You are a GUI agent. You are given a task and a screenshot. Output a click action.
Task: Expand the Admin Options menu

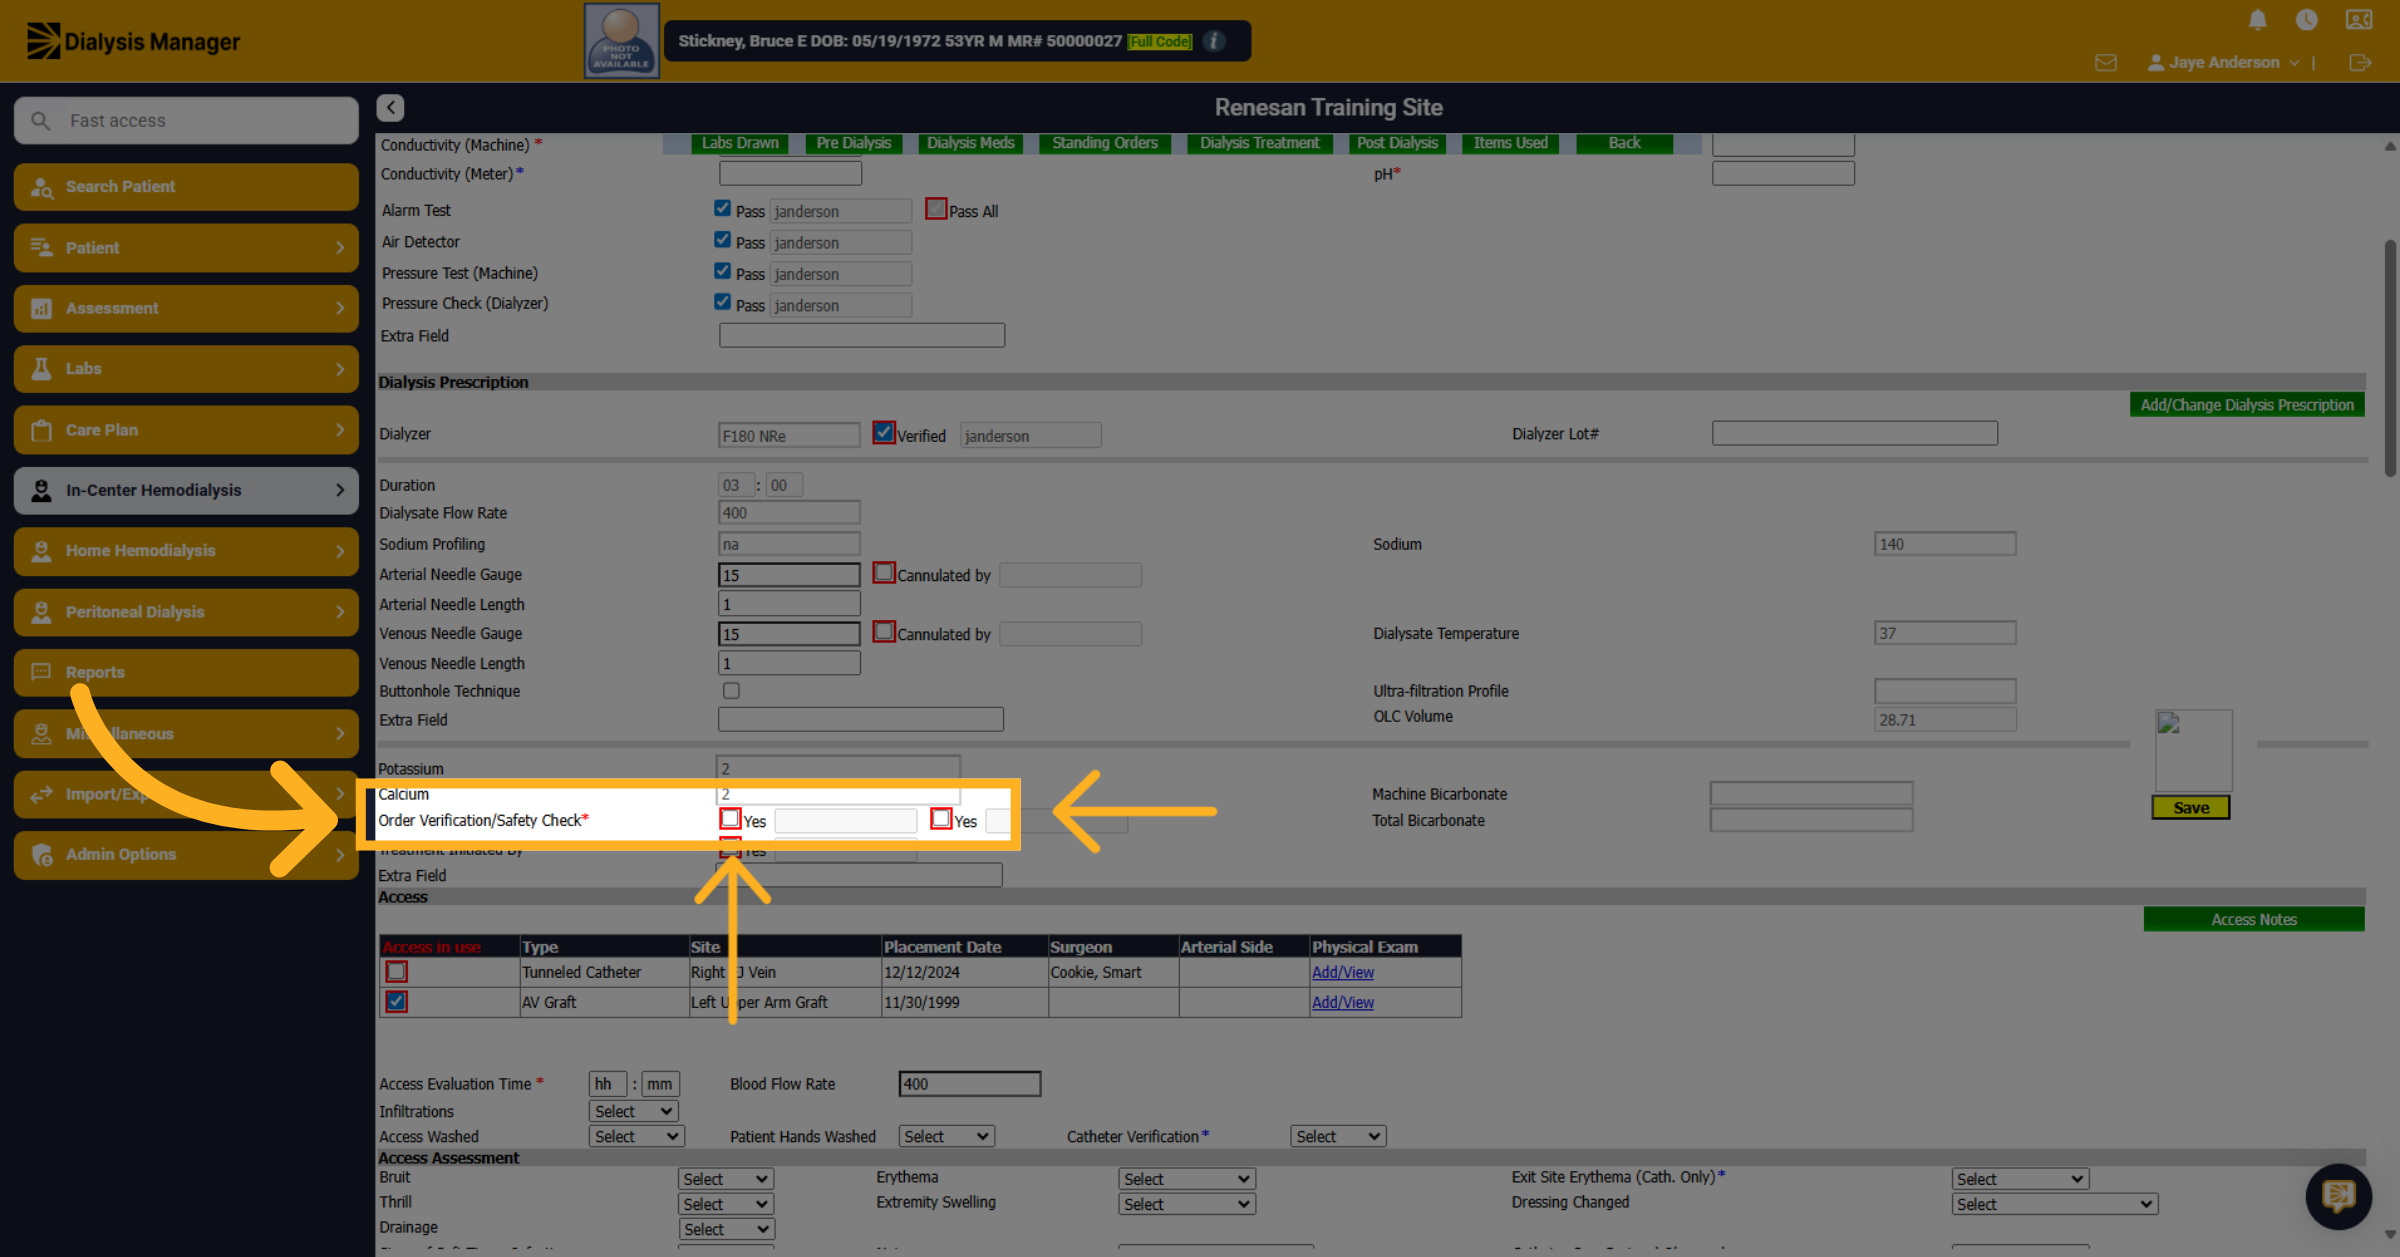click(x=186, y=855)
